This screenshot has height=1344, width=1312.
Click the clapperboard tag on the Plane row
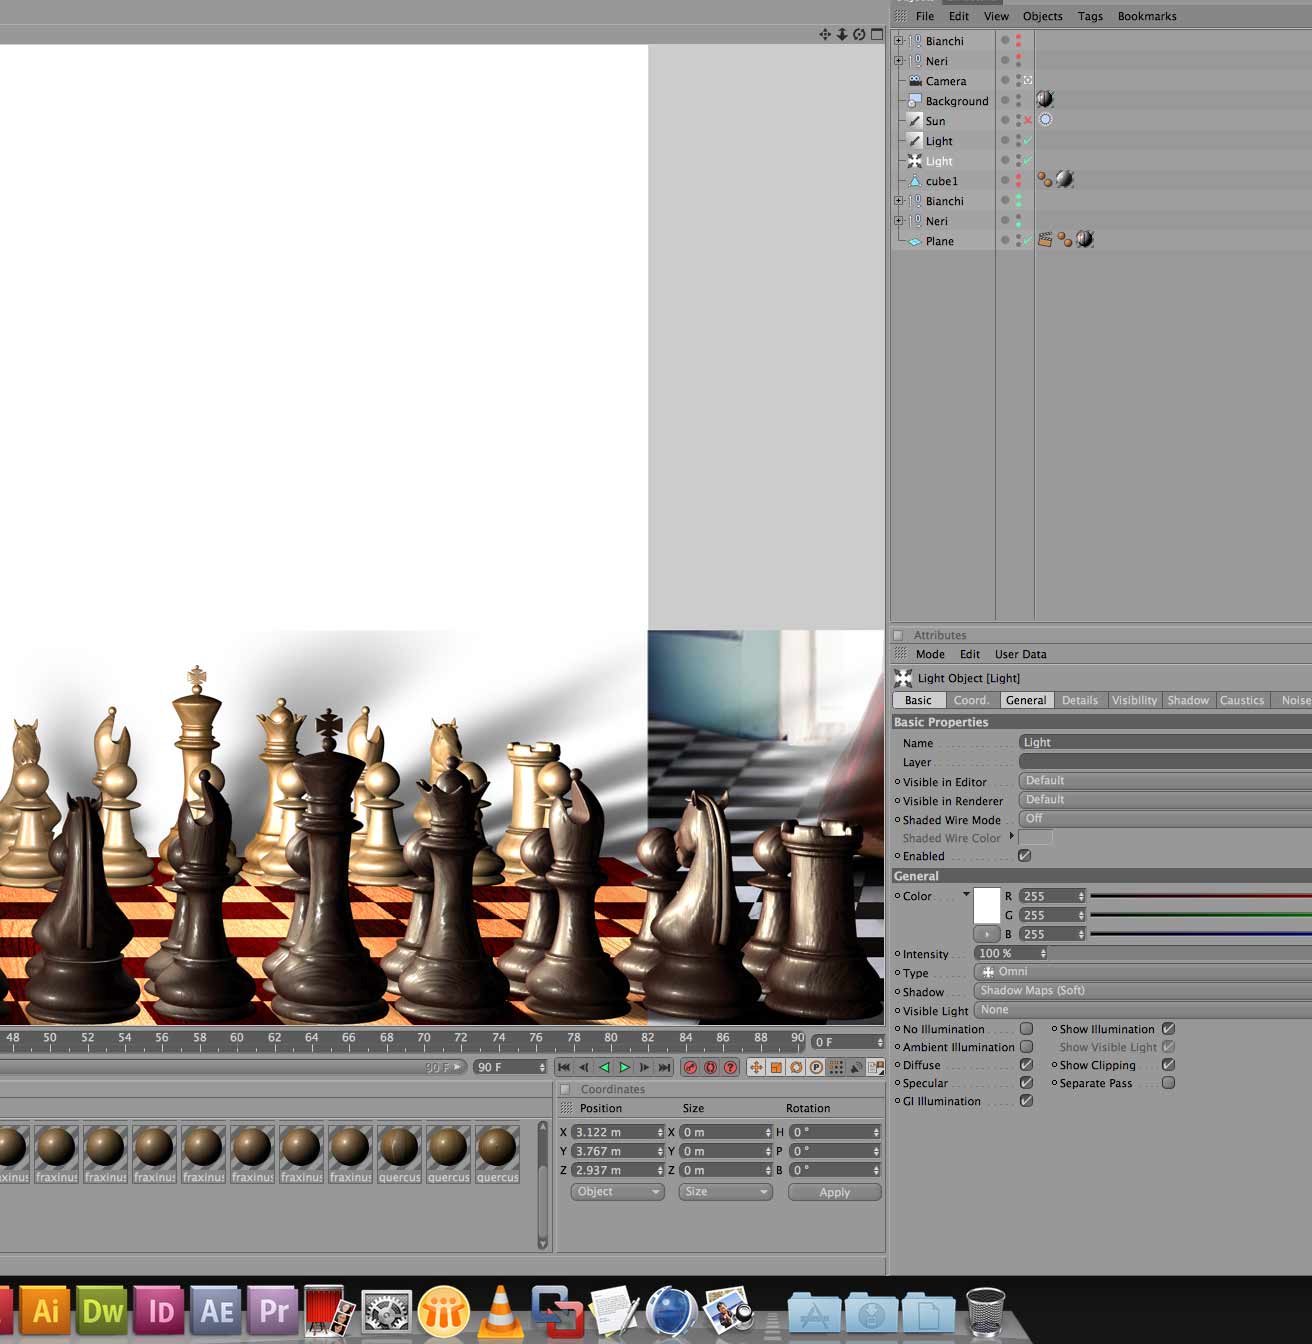(x=1045, y=240)
